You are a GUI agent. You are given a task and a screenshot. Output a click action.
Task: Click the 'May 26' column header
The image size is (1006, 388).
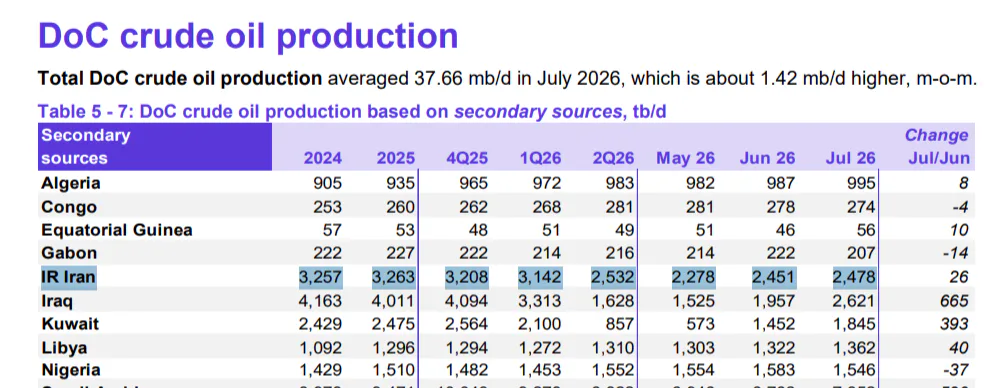click(685, 158)
